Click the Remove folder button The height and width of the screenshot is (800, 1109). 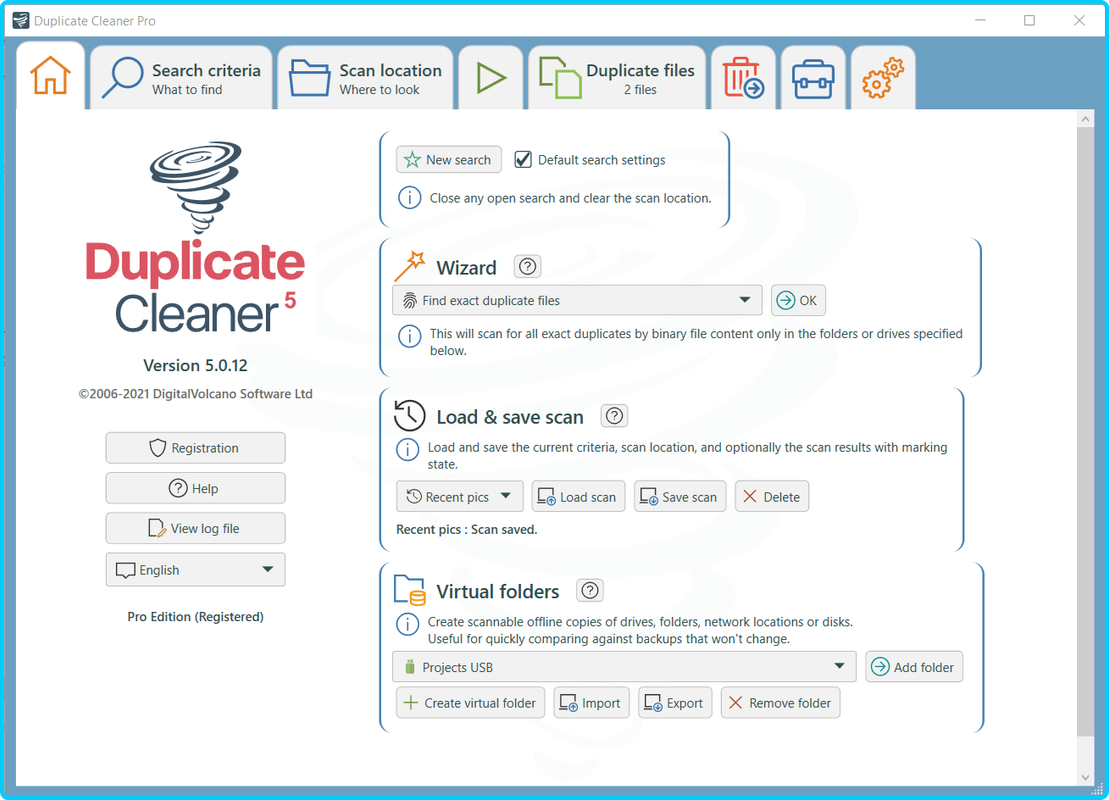pyautogui.click(x=780, y=702)
